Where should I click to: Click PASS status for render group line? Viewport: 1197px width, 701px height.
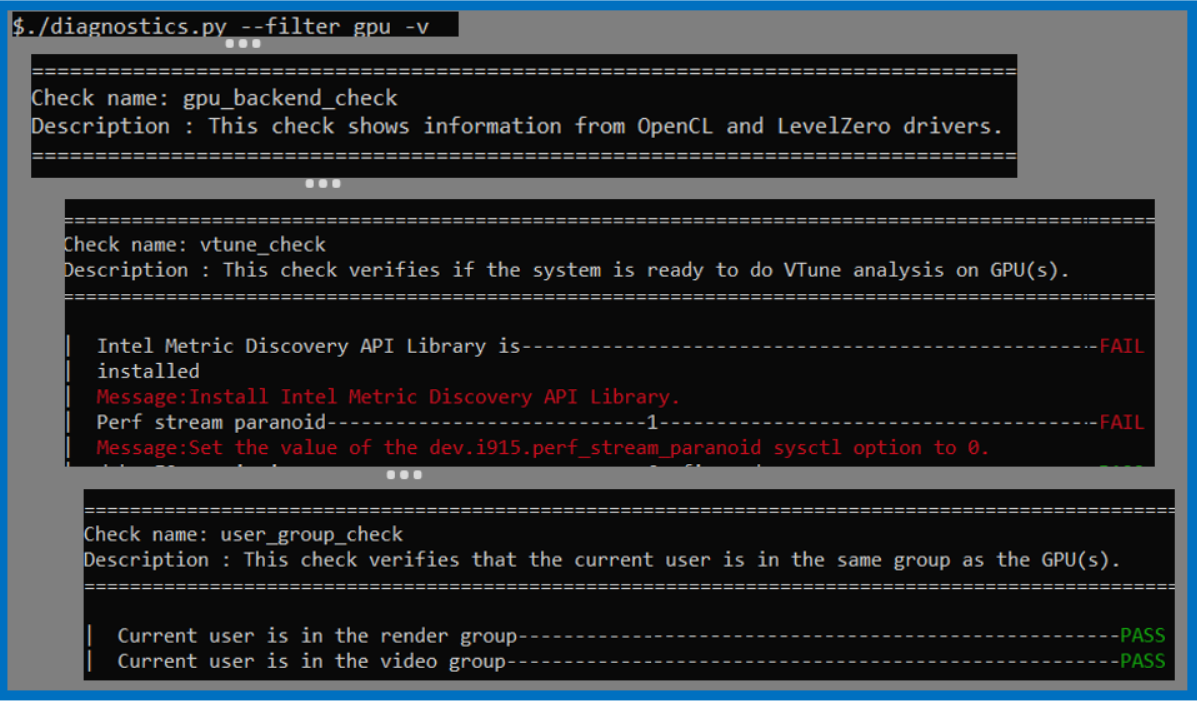pyautogui.click(x=1142, y=636)
